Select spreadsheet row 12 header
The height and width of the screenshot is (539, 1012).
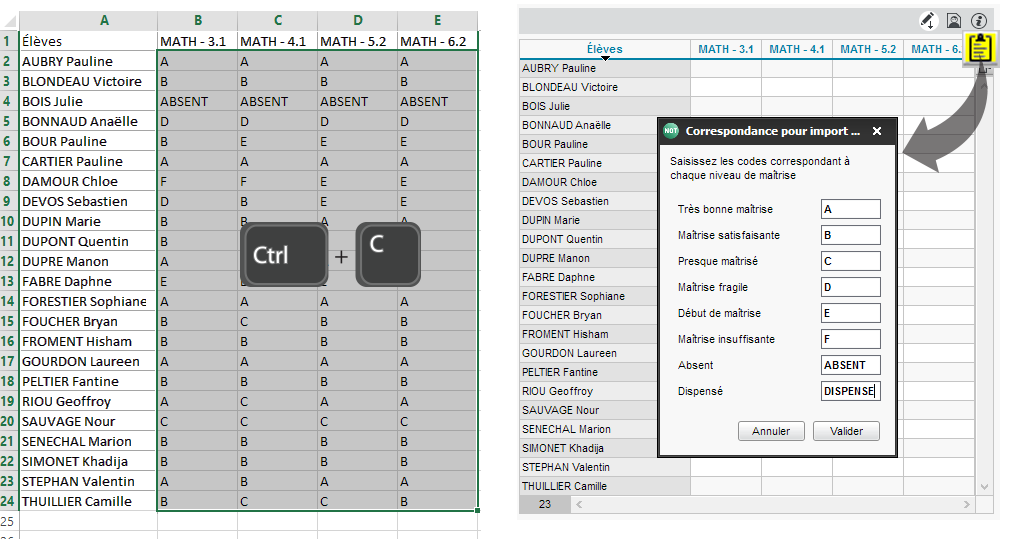click(x=8, y=261)
